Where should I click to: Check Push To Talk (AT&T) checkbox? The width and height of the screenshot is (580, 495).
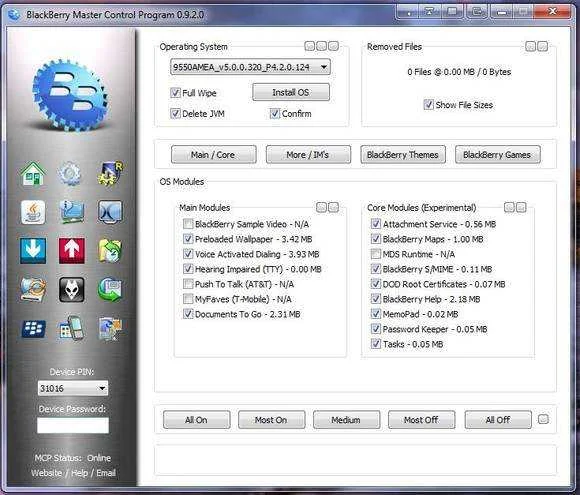(188, 284)
